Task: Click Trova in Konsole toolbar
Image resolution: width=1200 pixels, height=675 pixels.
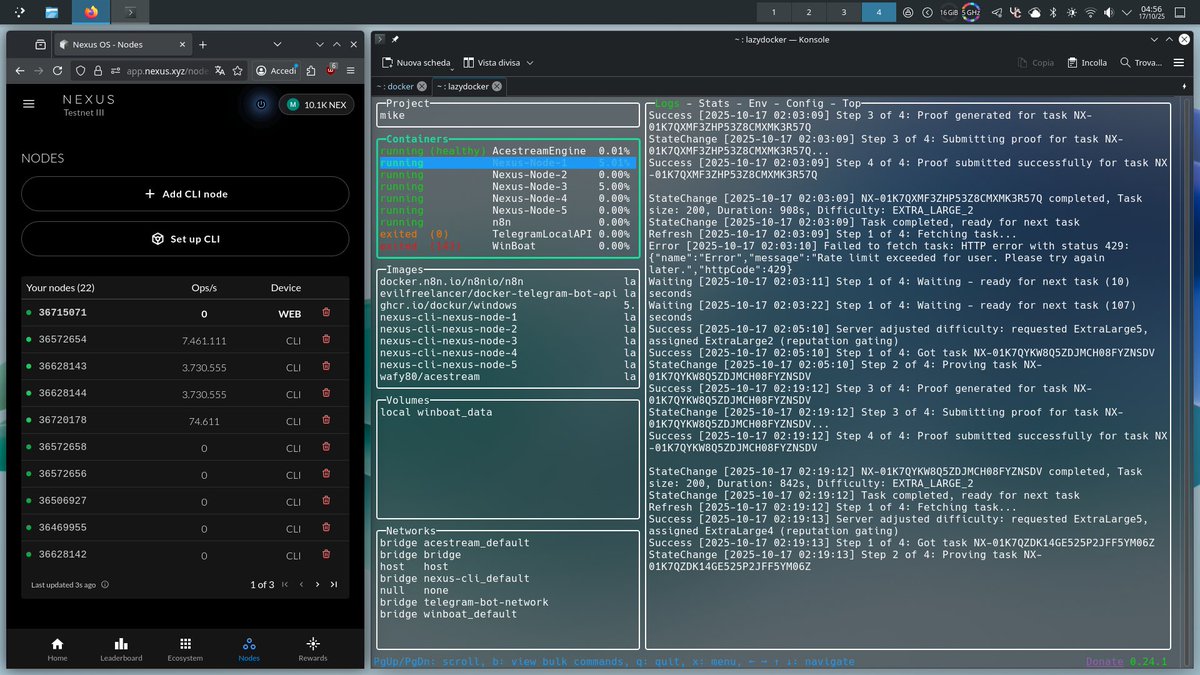Action: point(1140,62)
